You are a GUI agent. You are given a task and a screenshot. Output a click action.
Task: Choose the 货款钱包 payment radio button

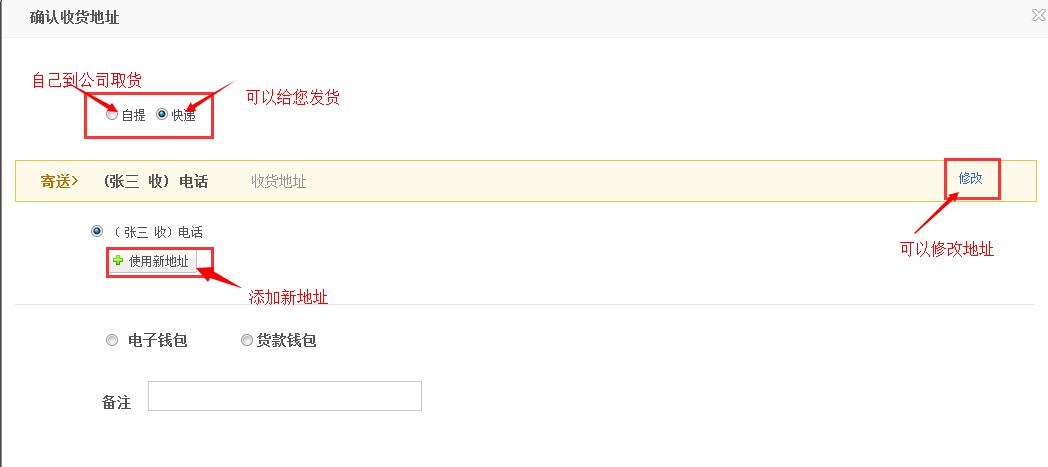click(247, 341)
